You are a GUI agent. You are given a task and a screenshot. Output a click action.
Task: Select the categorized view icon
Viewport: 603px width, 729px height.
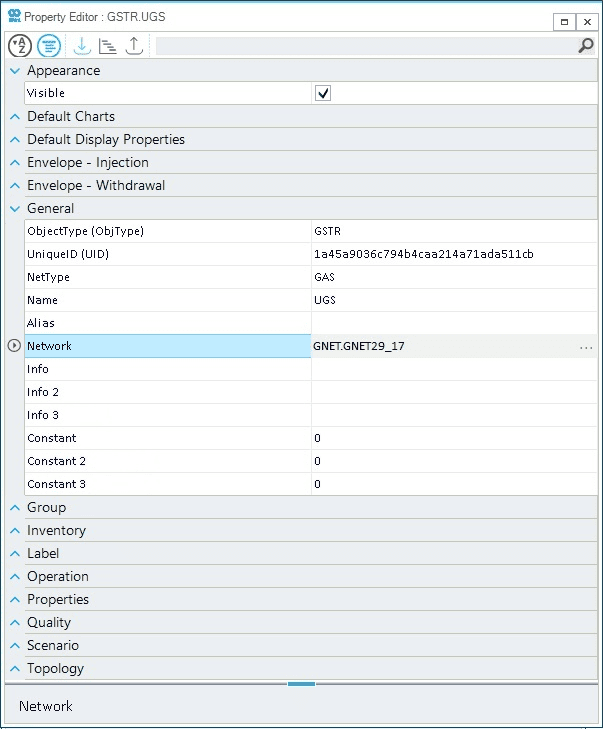pos(49,45)
